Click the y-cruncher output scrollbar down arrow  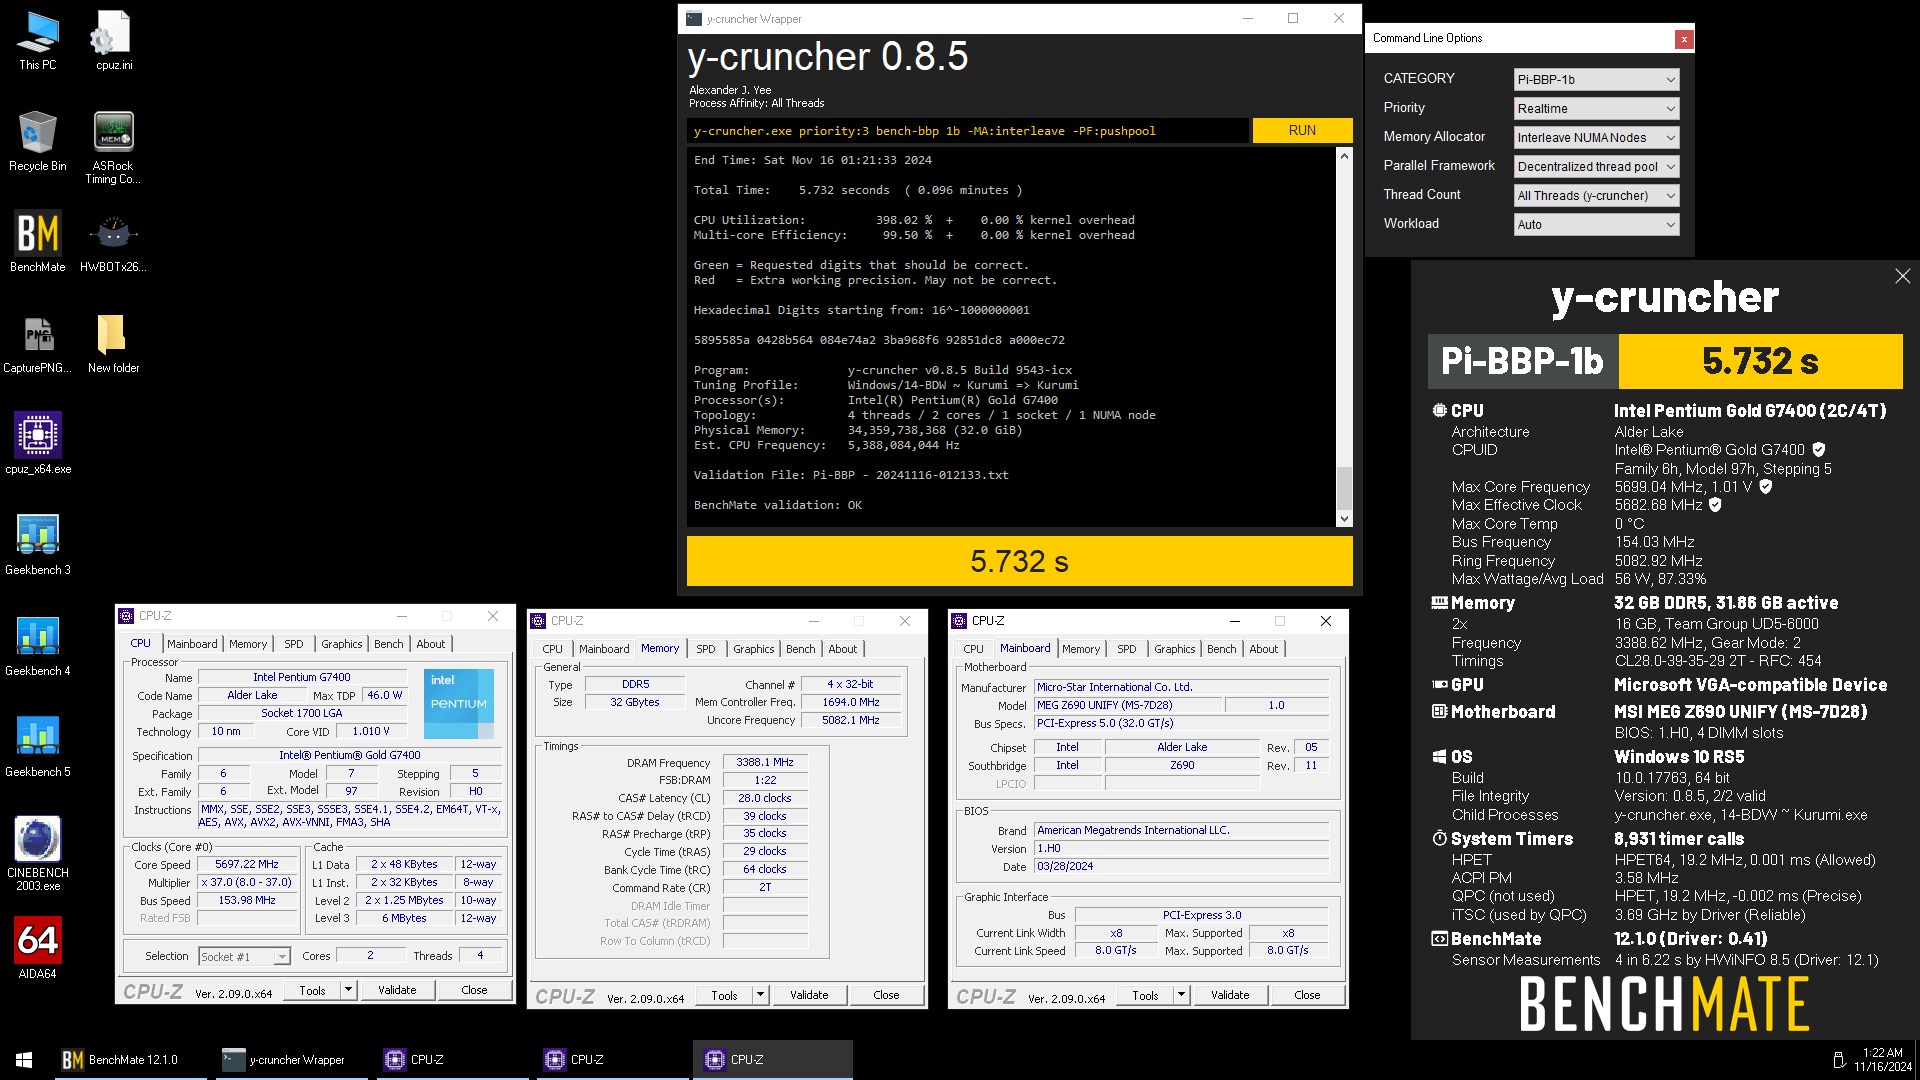point(1344,519)
